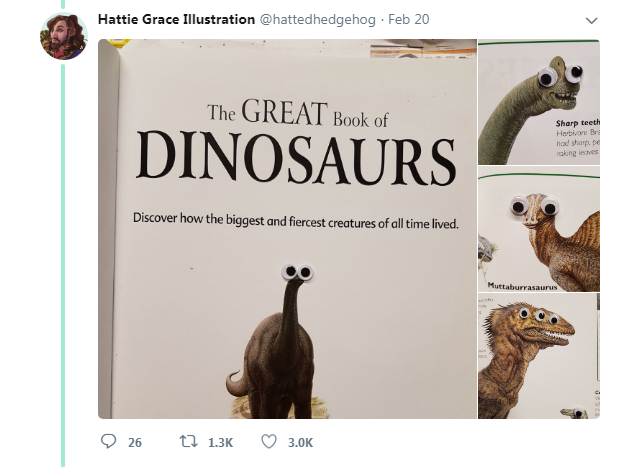This screenshot has height=467, width=640.
Task: Open the Great Book of Dinosaurs photo
Action: (286, 228)
